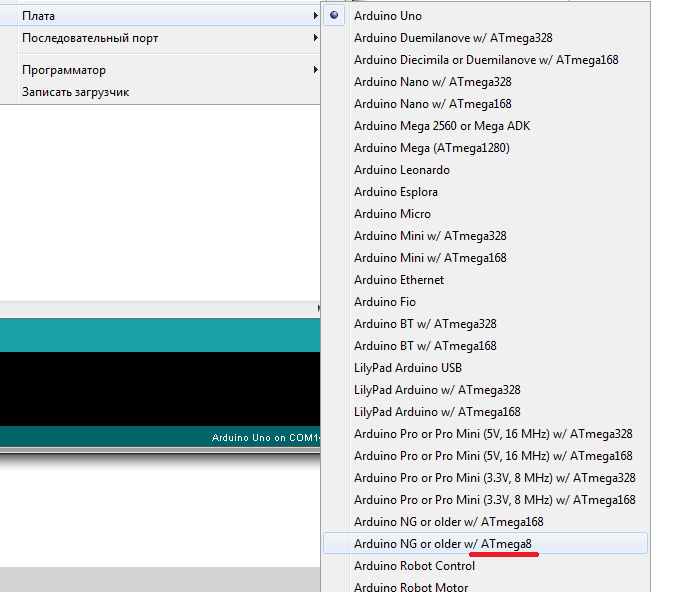Select Arduino Uno radio bullet
Screen dimensions: 682x592
coord(334,15)
